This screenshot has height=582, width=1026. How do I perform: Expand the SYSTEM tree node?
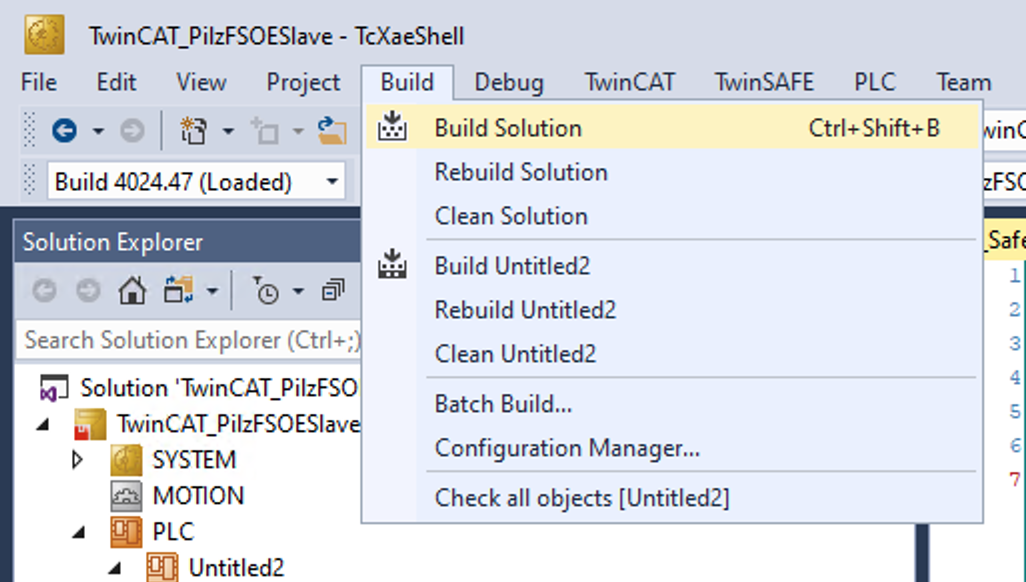coord(77,460)
